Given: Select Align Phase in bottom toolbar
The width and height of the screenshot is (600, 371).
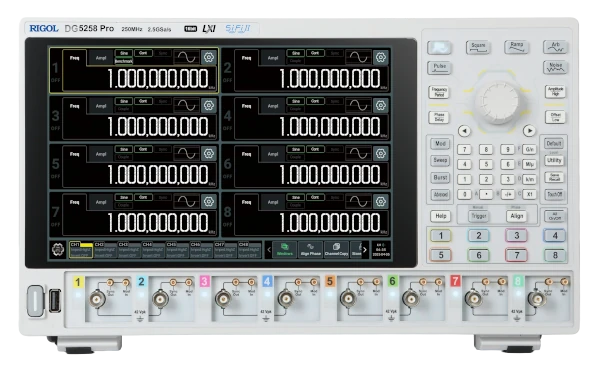Looking at the screenshot, I should [310, 249].
